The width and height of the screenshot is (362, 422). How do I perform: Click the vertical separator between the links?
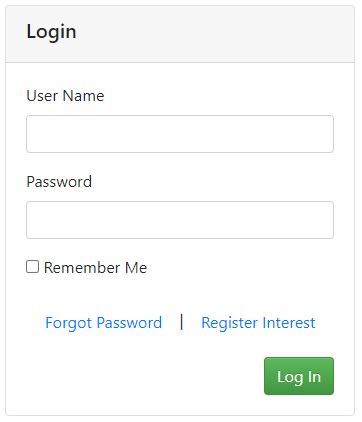[182, 322]
